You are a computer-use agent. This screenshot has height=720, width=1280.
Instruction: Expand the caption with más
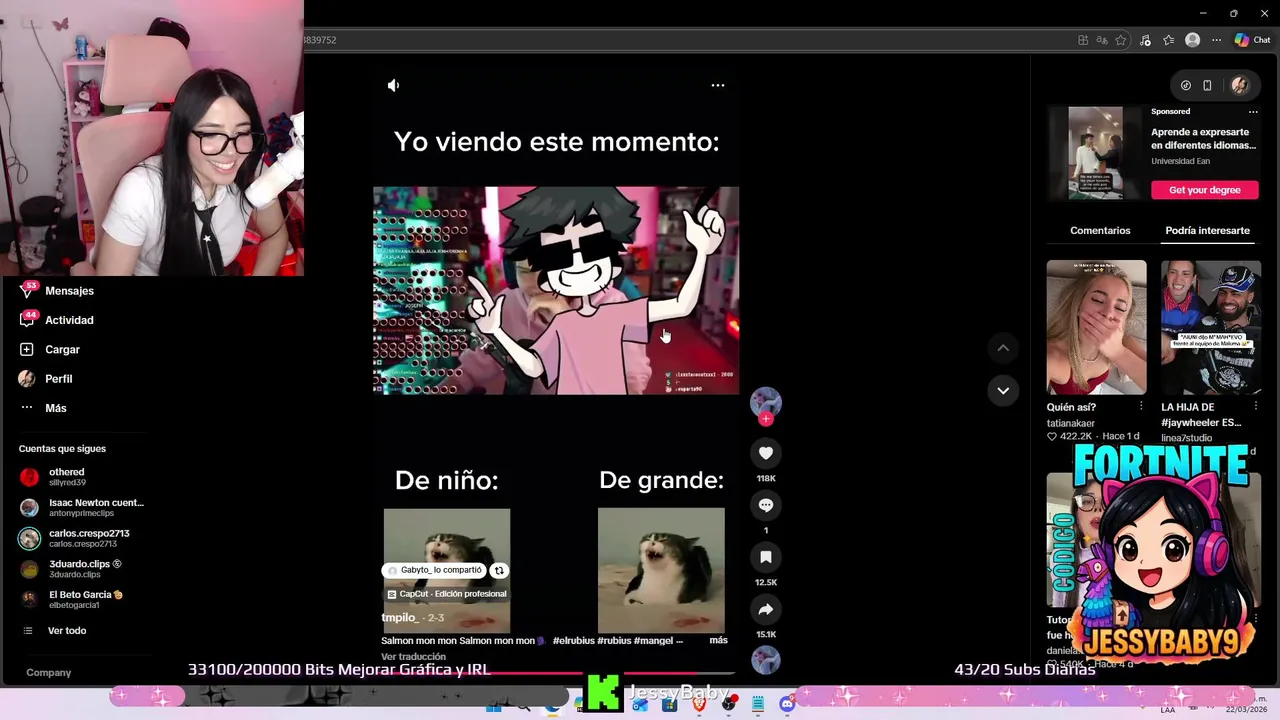tap(718, 640)
